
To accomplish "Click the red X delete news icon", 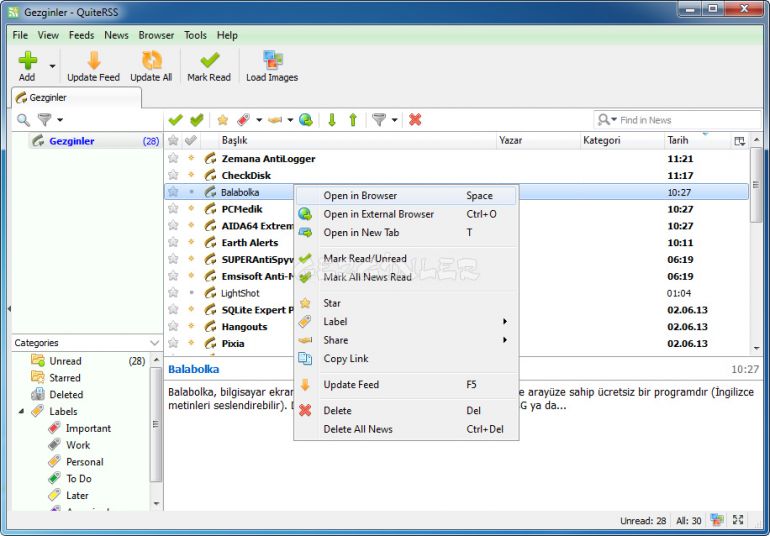I will [x=415, y=119].
